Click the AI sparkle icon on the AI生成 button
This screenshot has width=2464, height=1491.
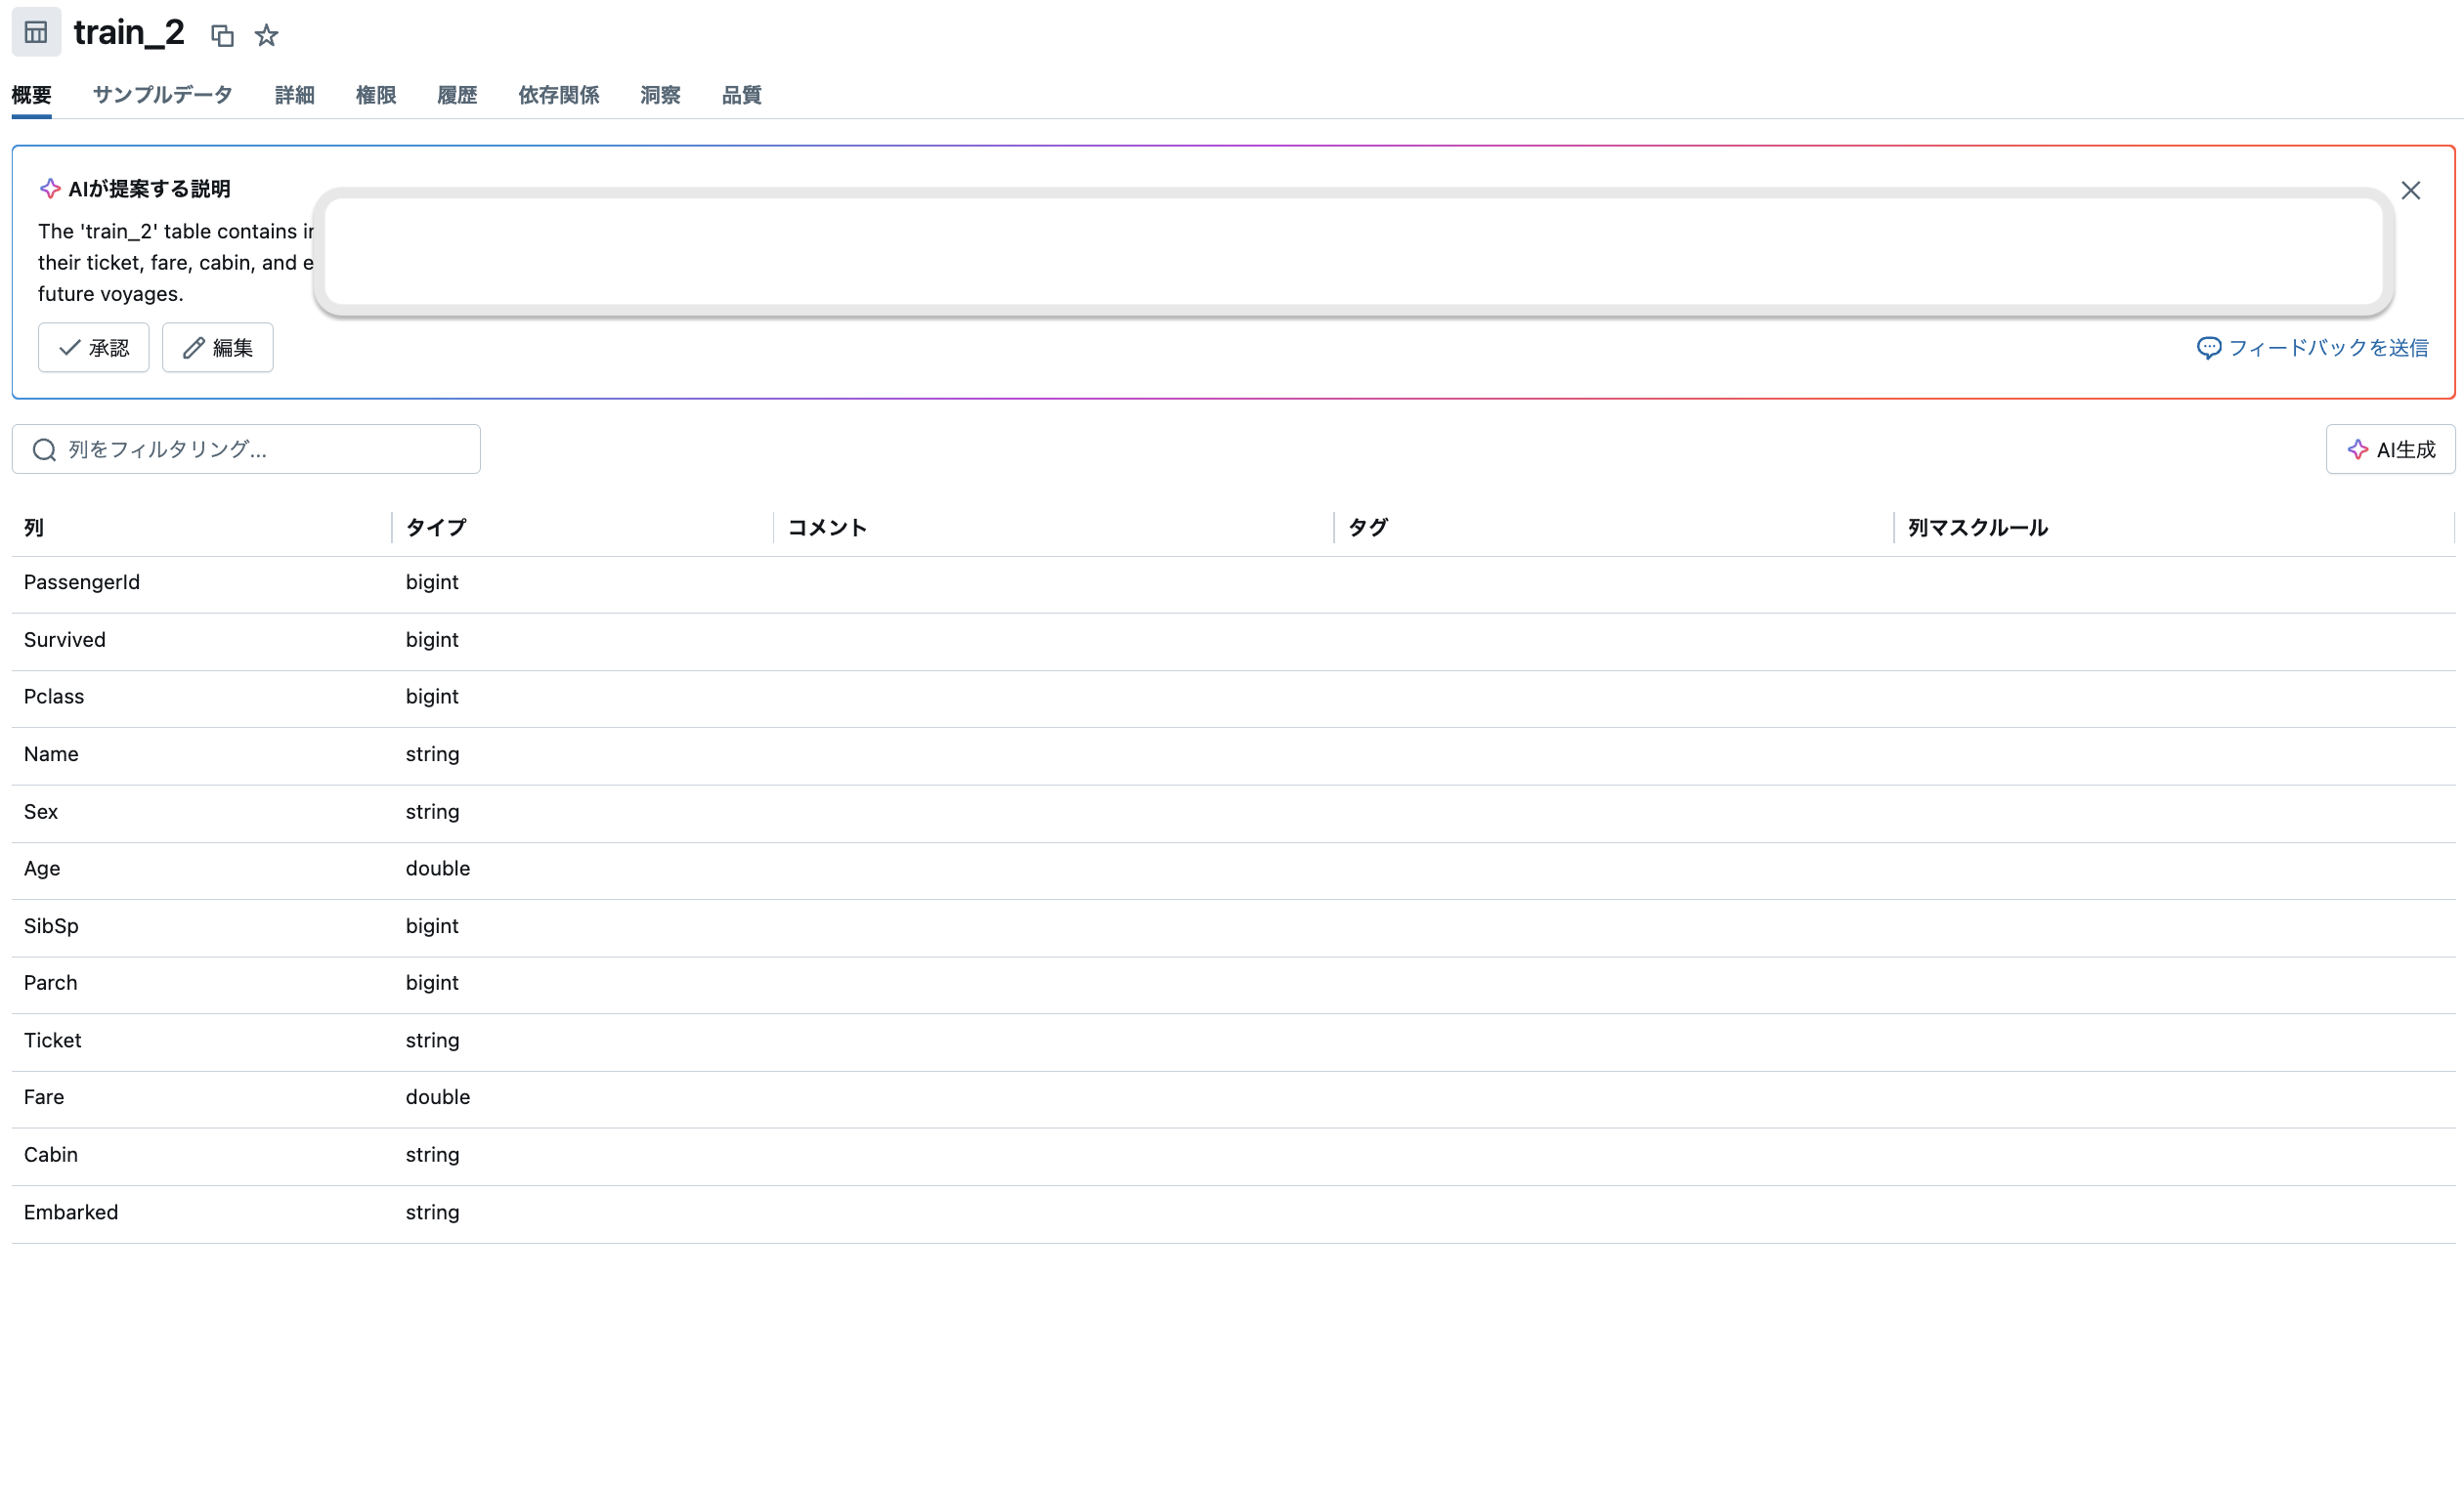click(2359, 449)
